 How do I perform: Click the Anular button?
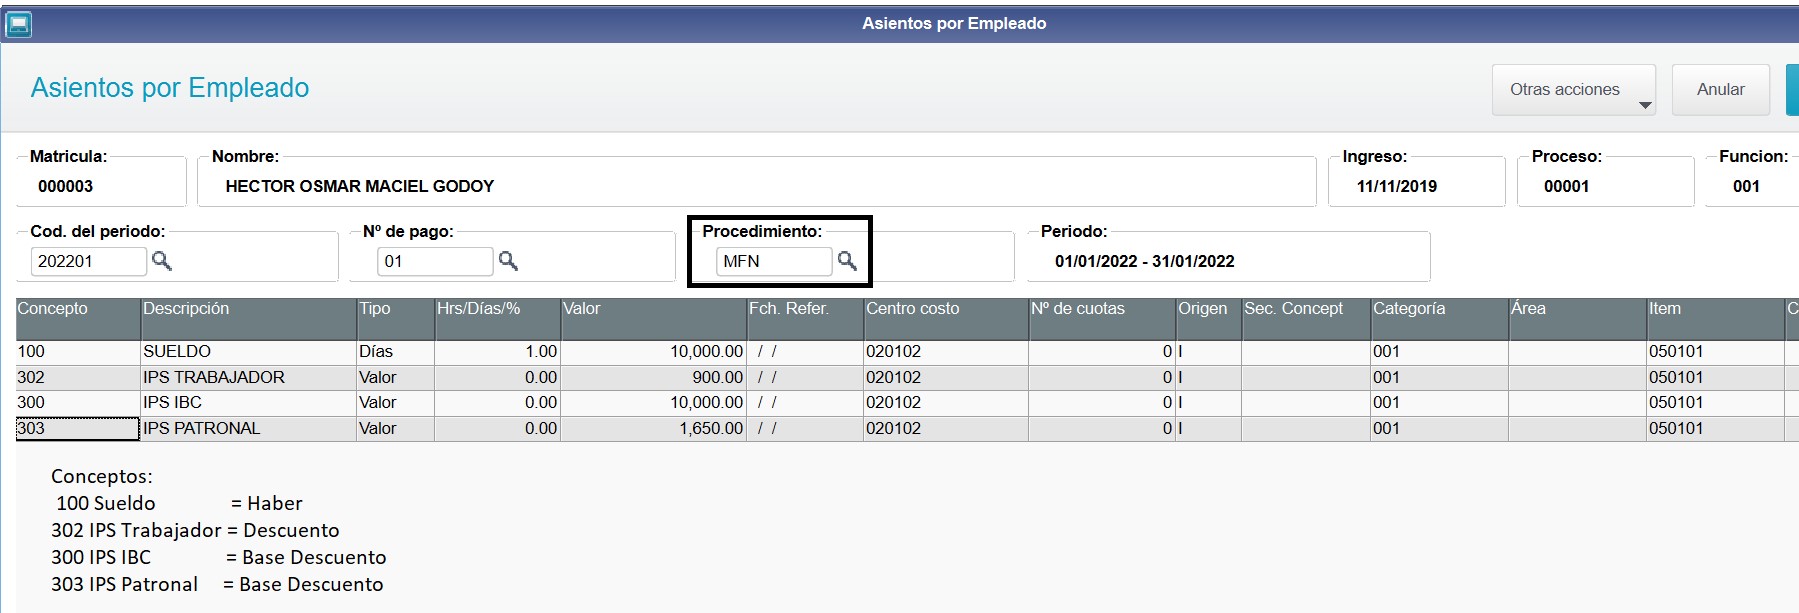(1720, 90)
